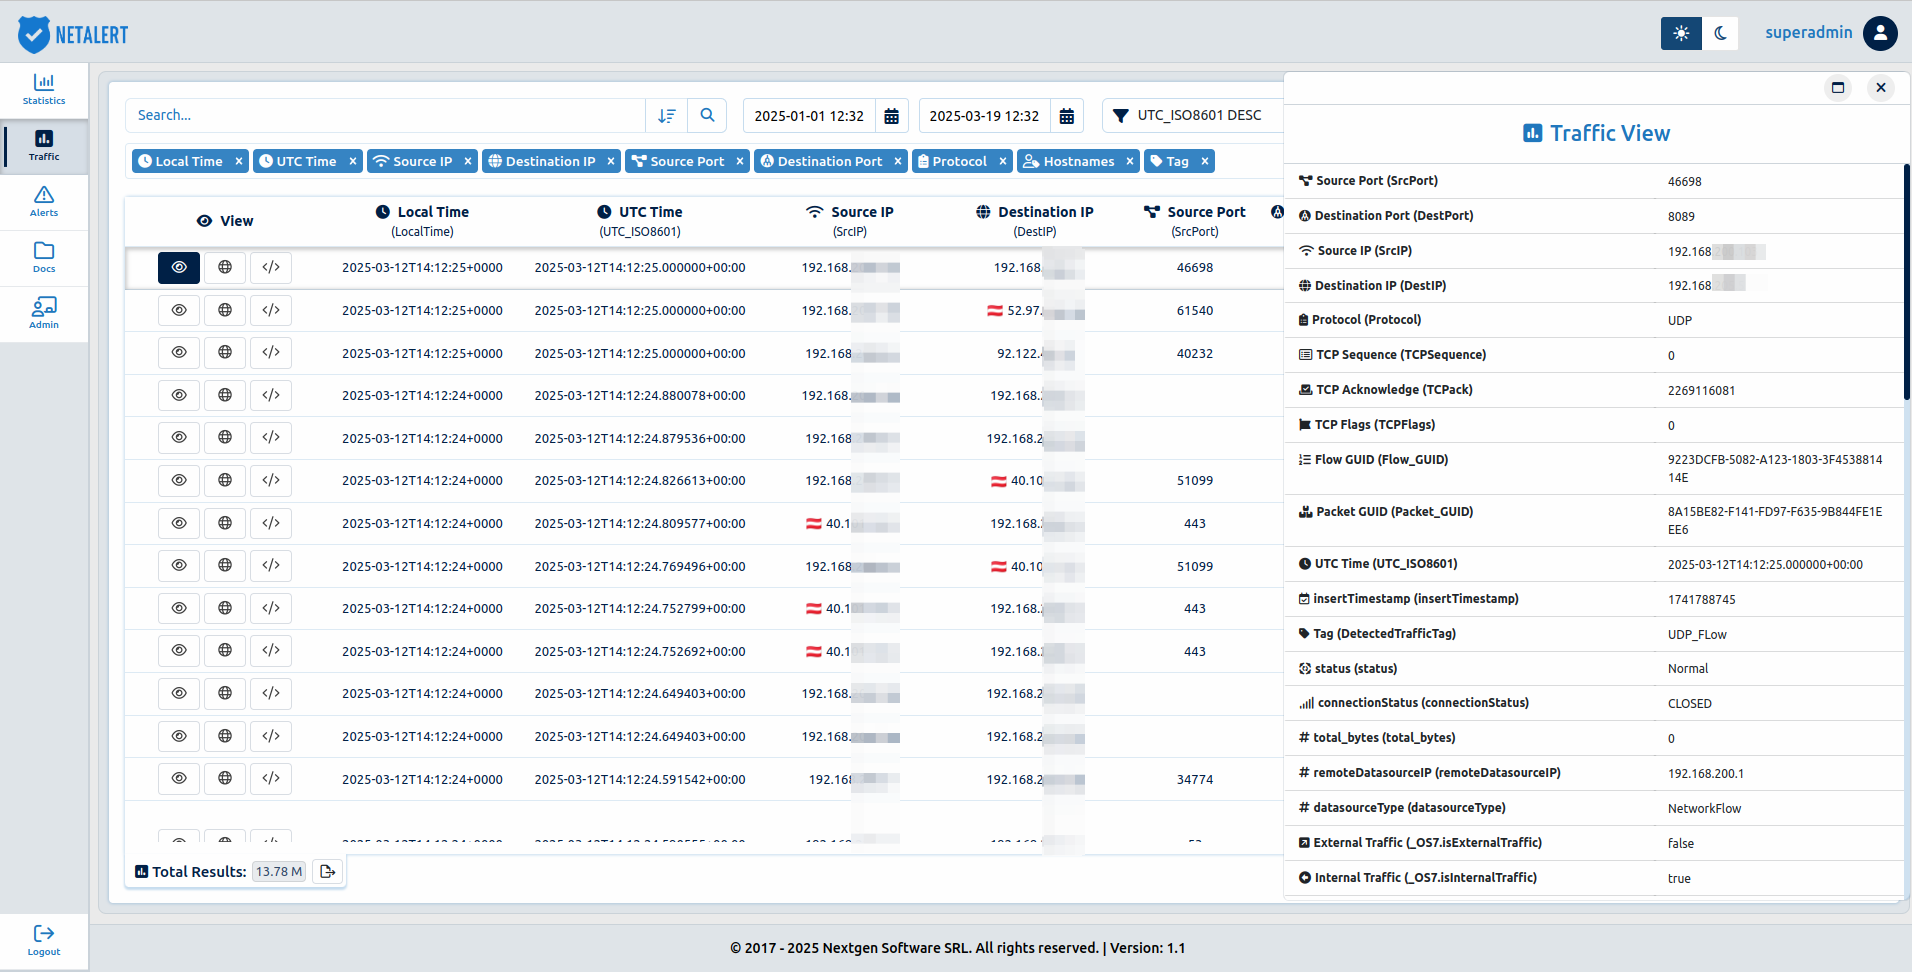Select TCP Acknowledge 2269116081 value

[x=1702, y=391]
